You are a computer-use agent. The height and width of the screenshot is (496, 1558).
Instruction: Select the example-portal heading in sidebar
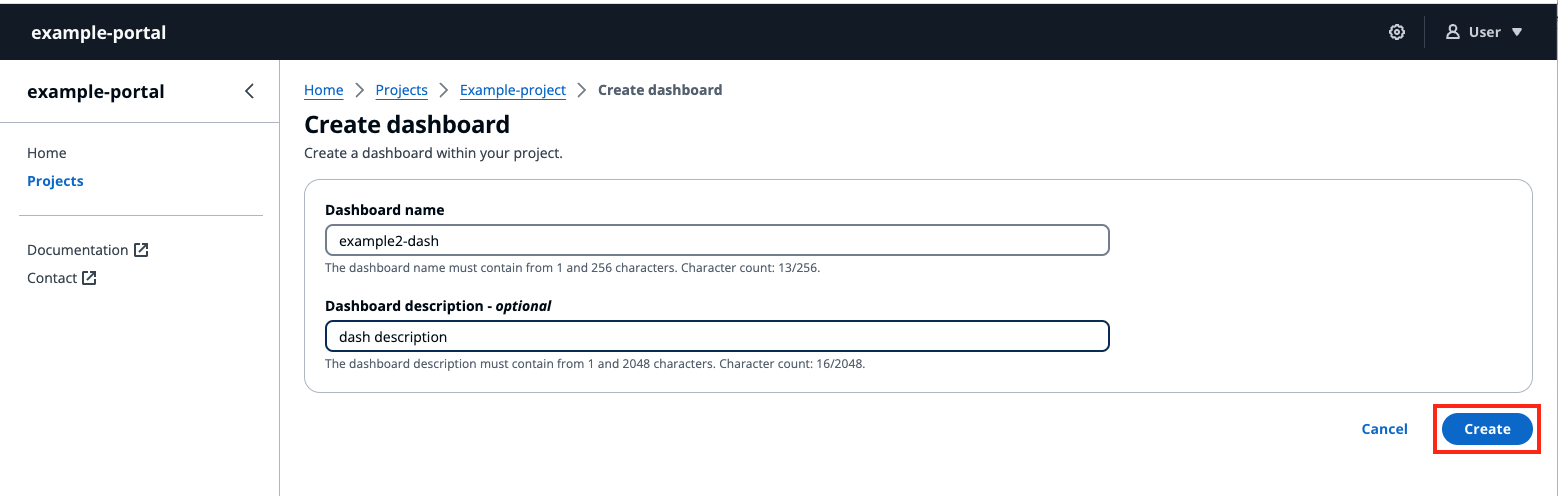(96, 92)
